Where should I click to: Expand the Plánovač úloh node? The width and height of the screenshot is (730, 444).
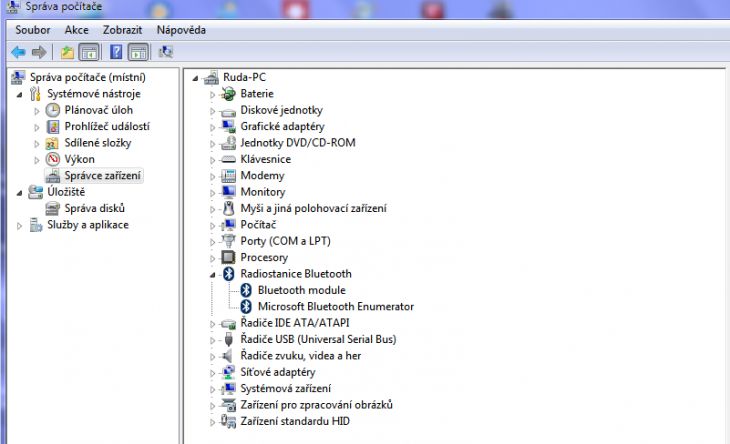pos(36,111)
